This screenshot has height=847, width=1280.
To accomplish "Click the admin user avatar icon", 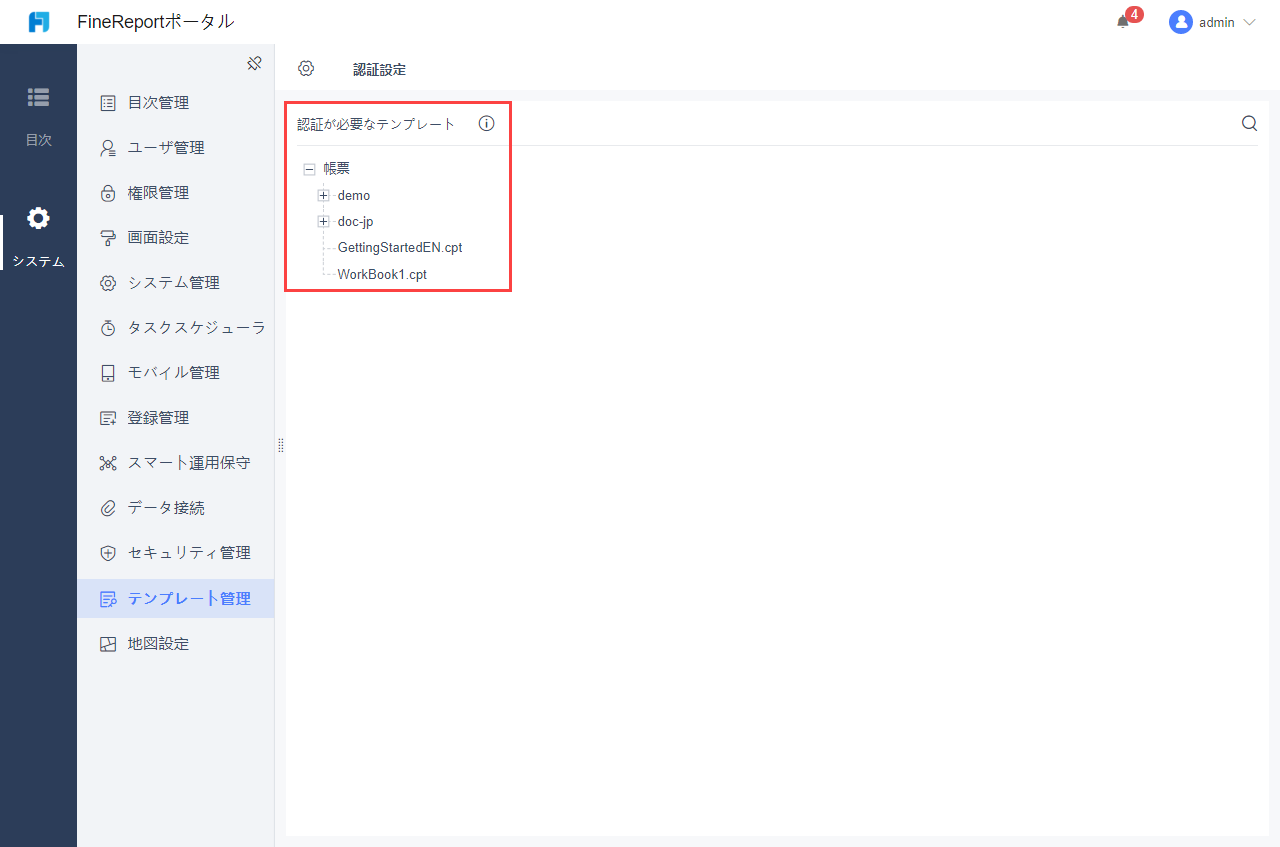I will coord(1180,22).
